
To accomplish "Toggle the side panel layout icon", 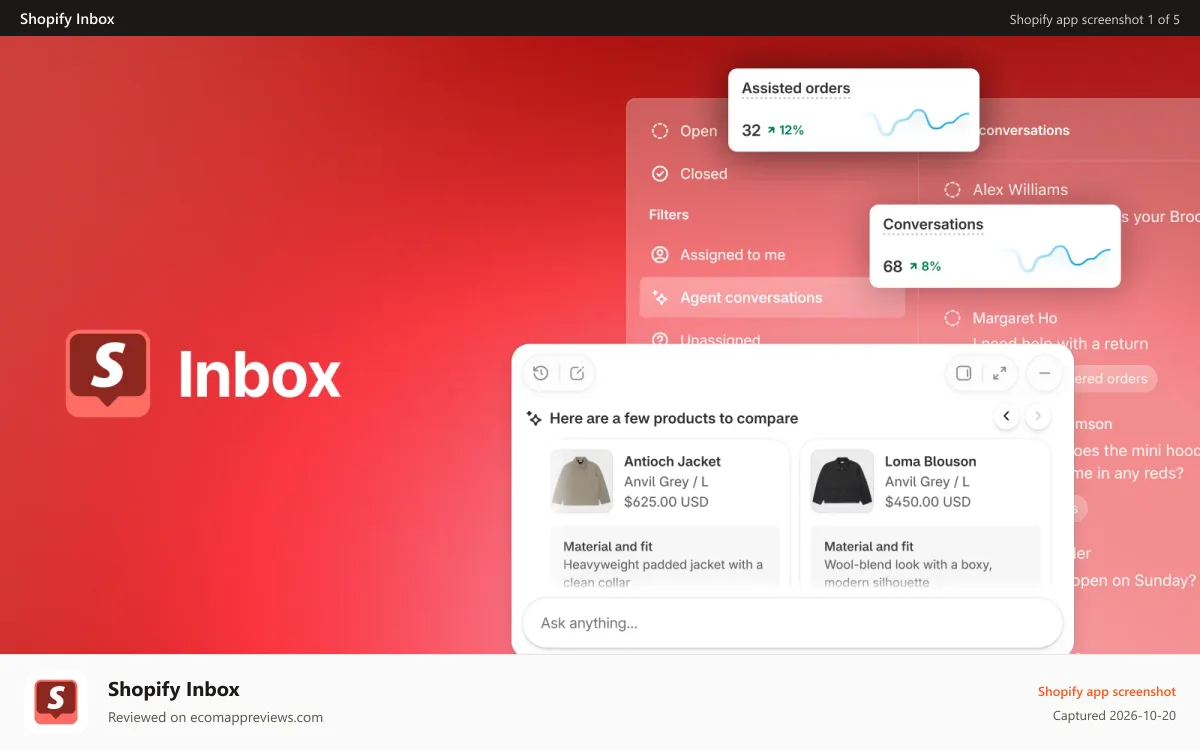I will 963,373.
